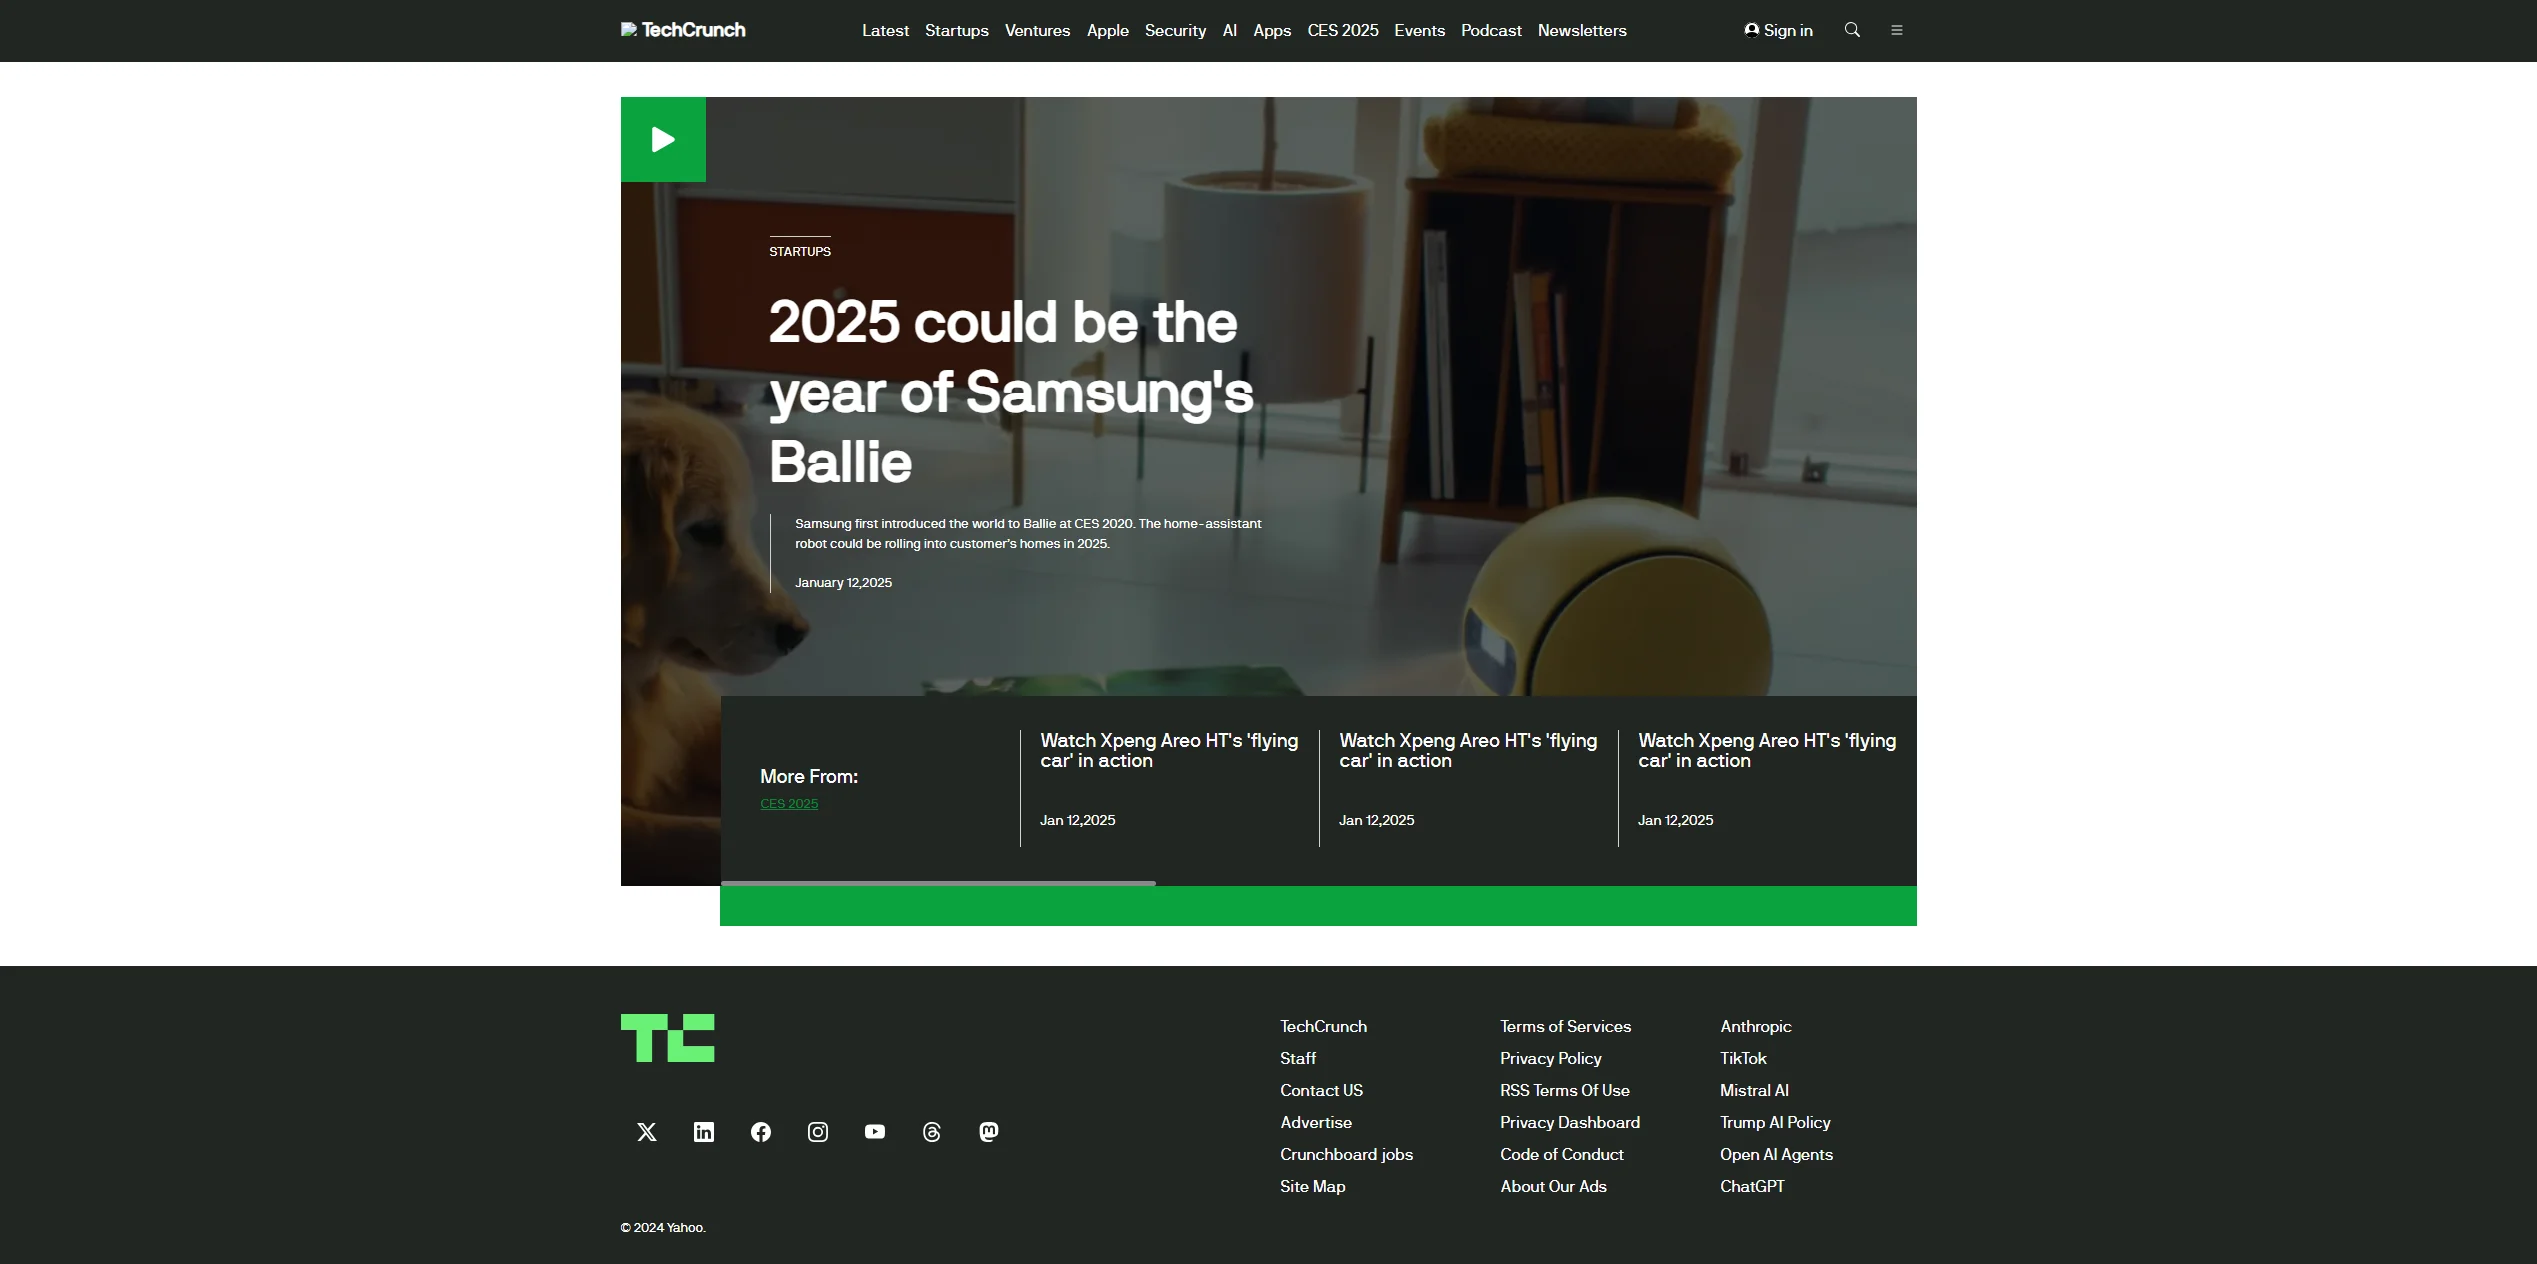
Task: Open TechCrunch's Instagram profile
Action: click(x=817, y=1132)
